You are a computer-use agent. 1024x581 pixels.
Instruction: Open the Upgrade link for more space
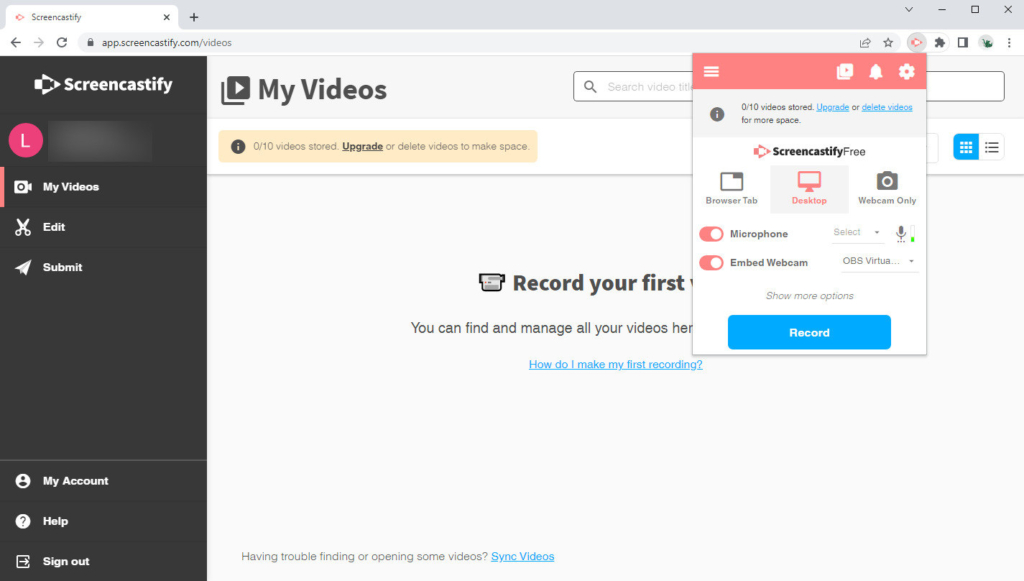coord(832,106)
